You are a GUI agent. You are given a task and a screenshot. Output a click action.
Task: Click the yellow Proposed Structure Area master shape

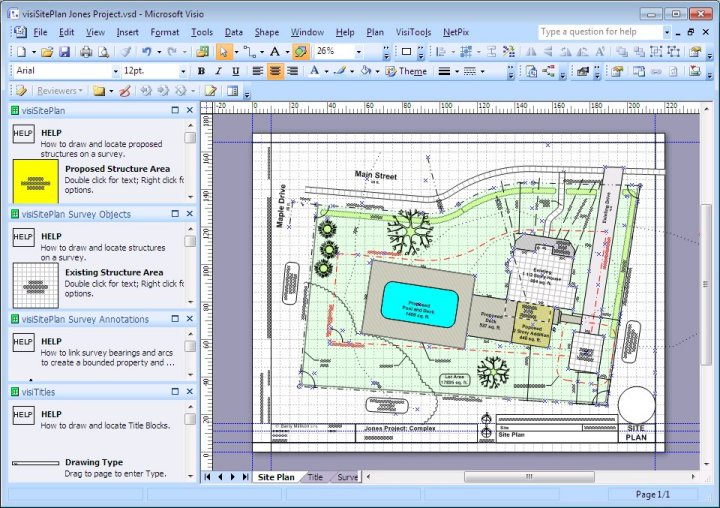pyautogui.click(x=36, y=181)
